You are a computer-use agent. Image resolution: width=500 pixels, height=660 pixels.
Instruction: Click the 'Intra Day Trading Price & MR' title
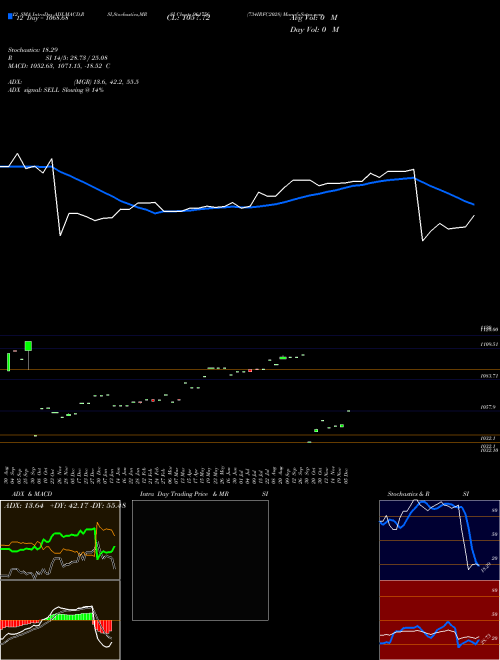[x=184, y=494]
